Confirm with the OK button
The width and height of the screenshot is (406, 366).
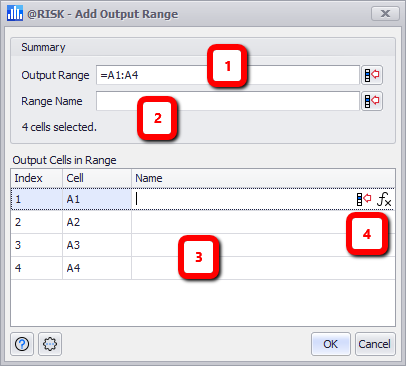pos(330,344)
